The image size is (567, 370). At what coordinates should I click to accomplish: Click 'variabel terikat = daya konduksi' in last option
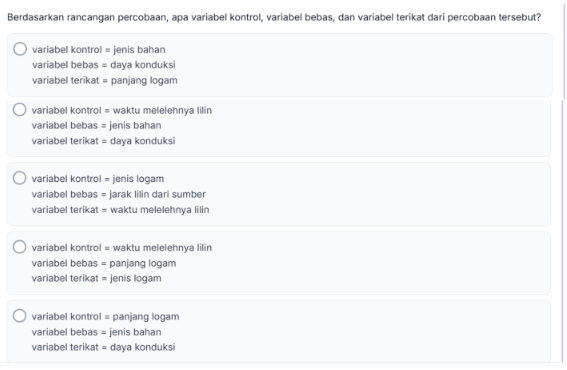point(103,347)
